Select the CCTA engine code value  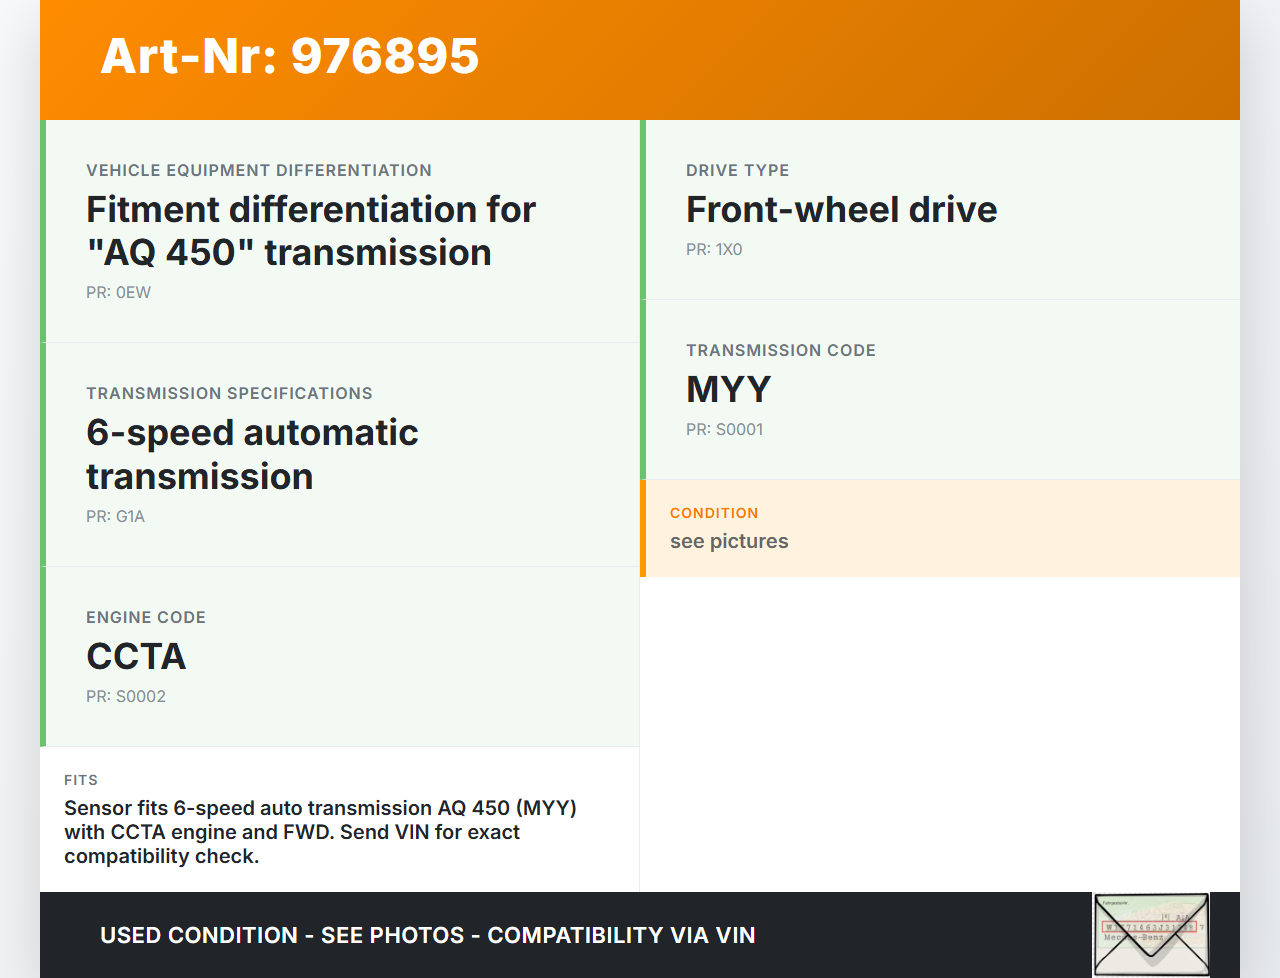(136, 657)
